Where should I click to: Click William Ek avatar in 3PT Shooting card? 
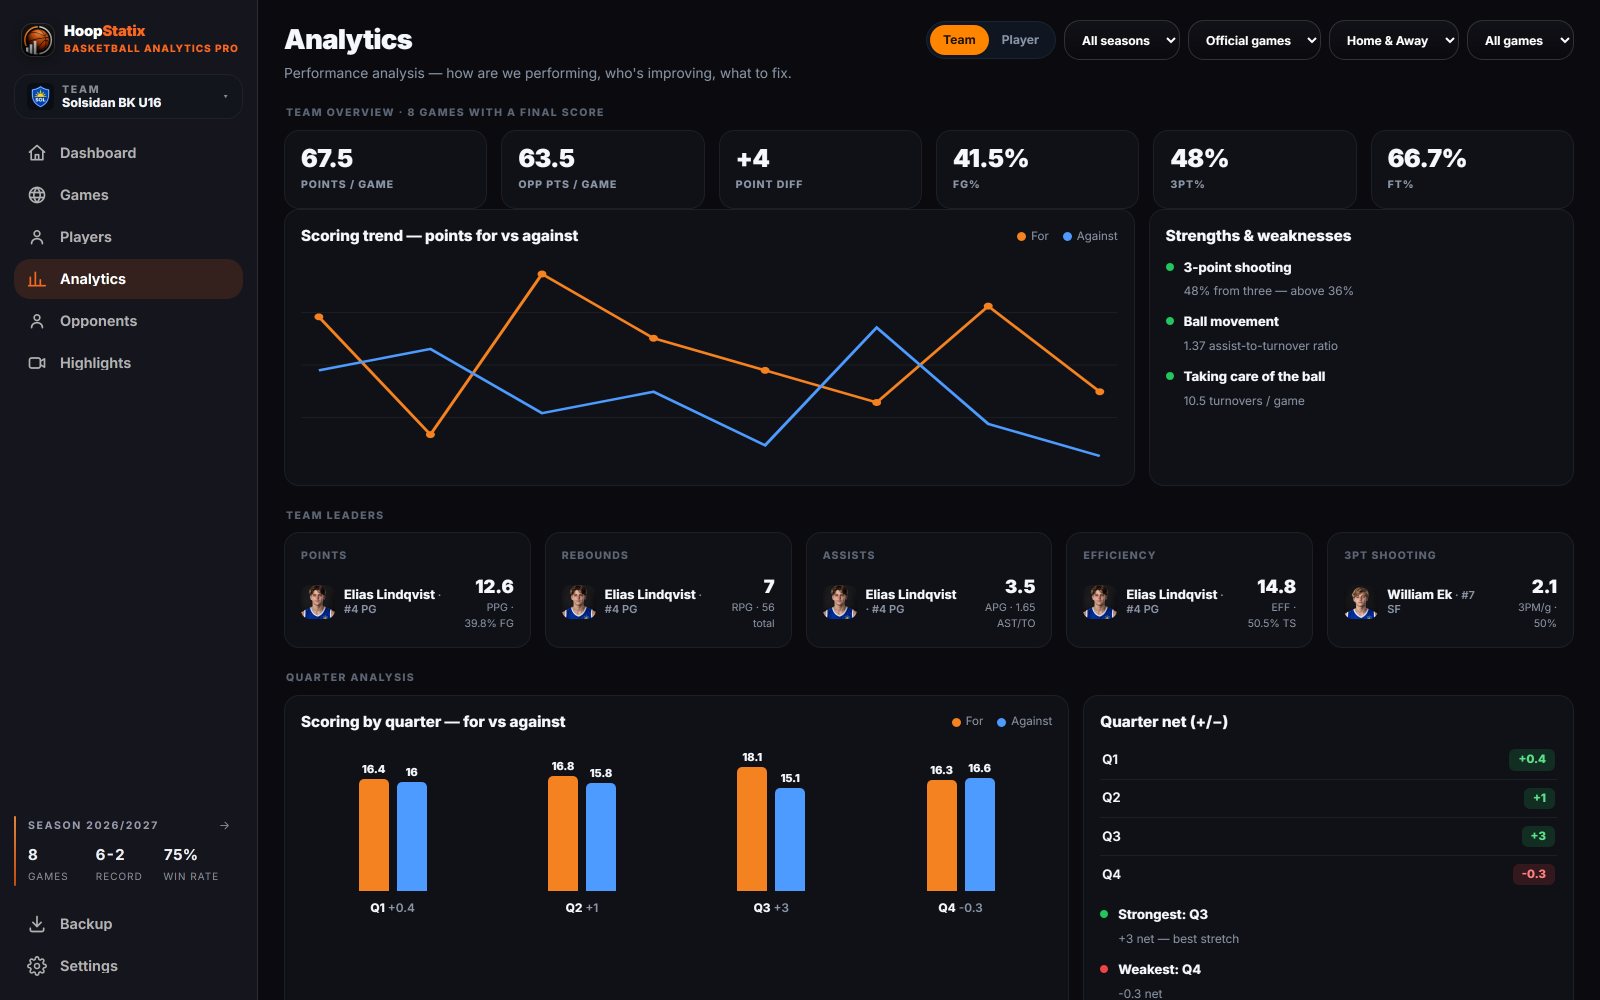1361,601
